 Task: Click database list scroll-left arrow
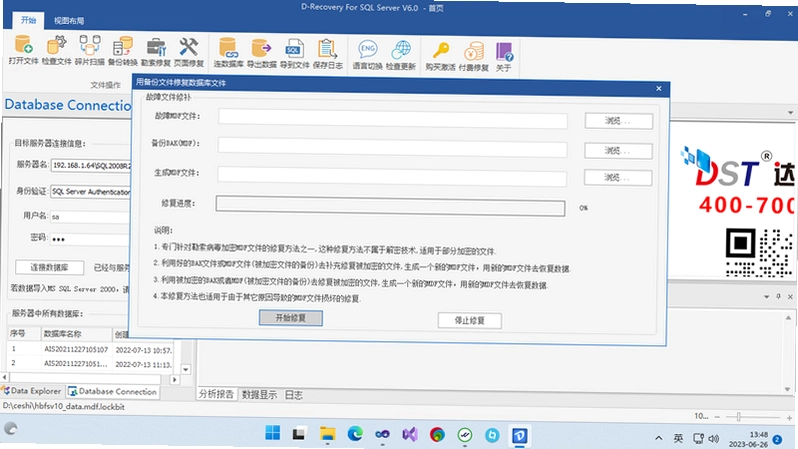coord(5,377)
